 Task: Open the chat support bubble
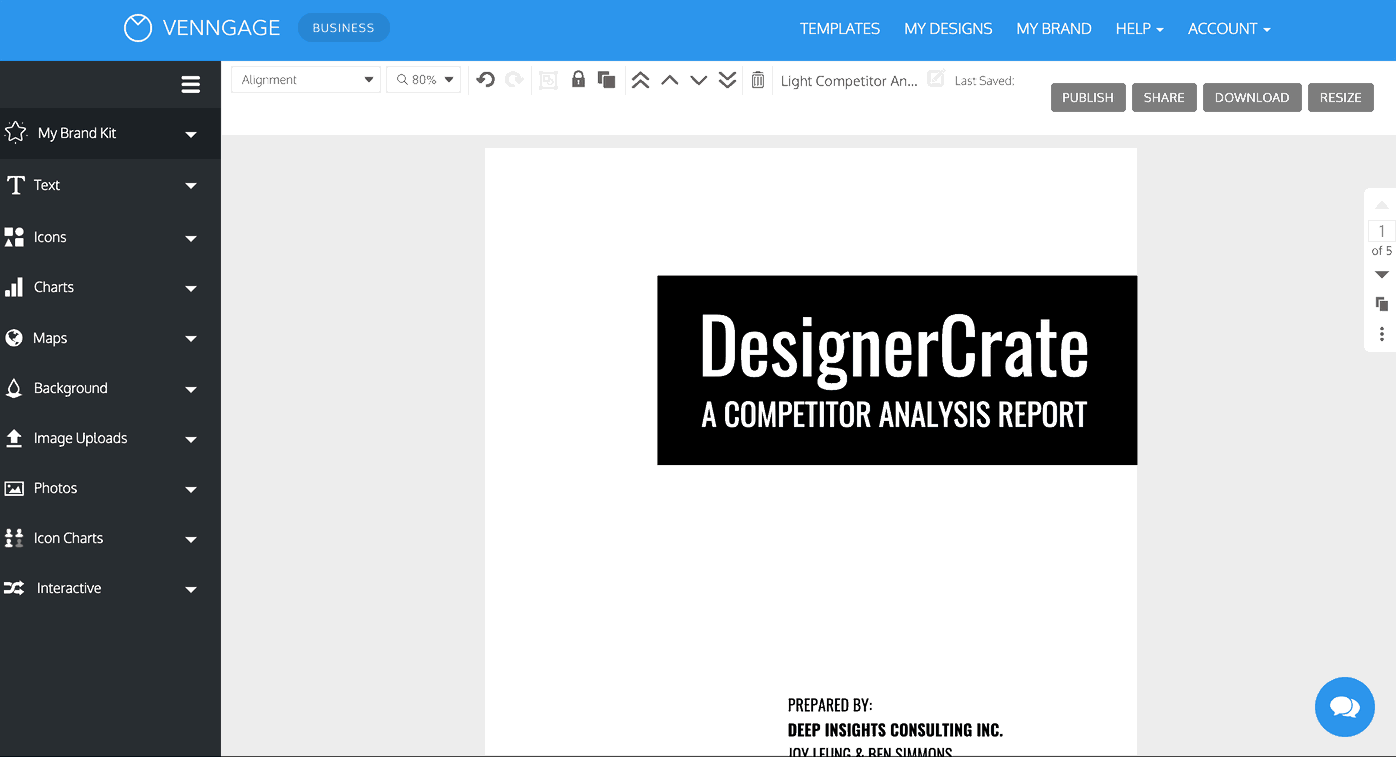coord(1345,707)
